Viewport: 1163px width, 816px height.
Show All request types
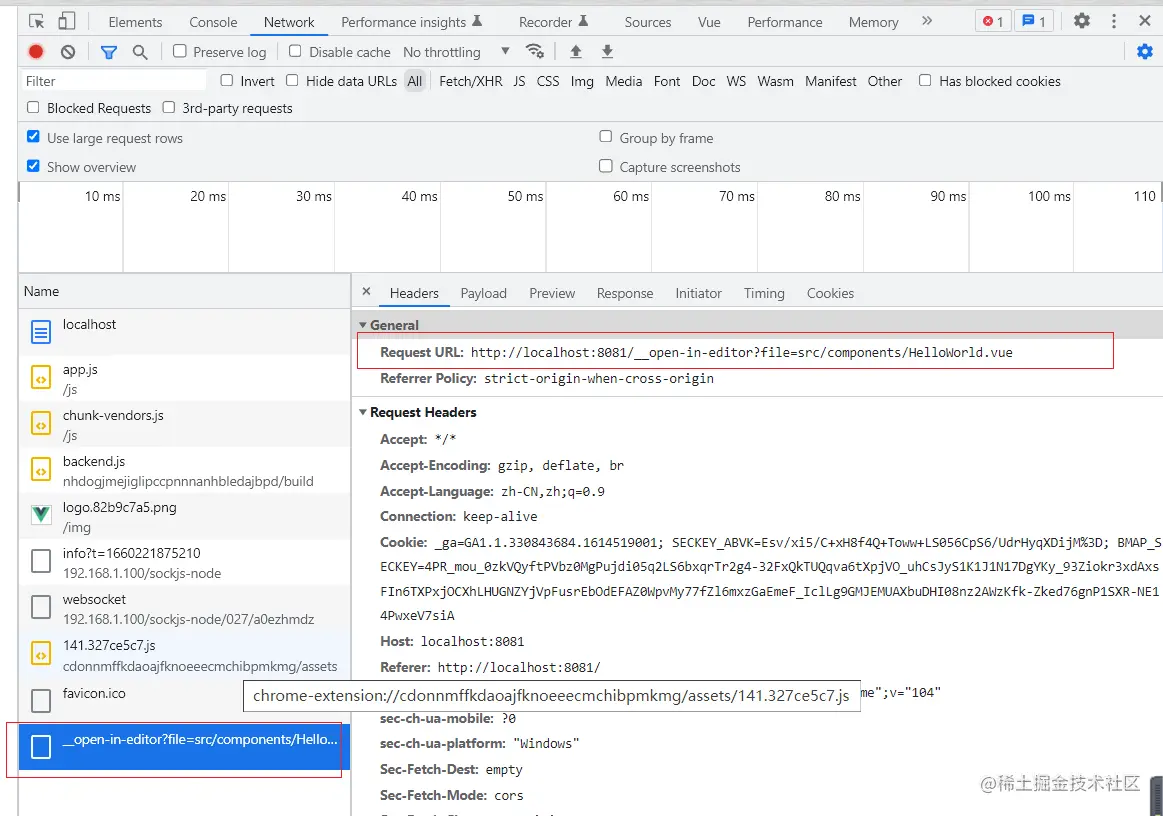(x=415, y=81)
